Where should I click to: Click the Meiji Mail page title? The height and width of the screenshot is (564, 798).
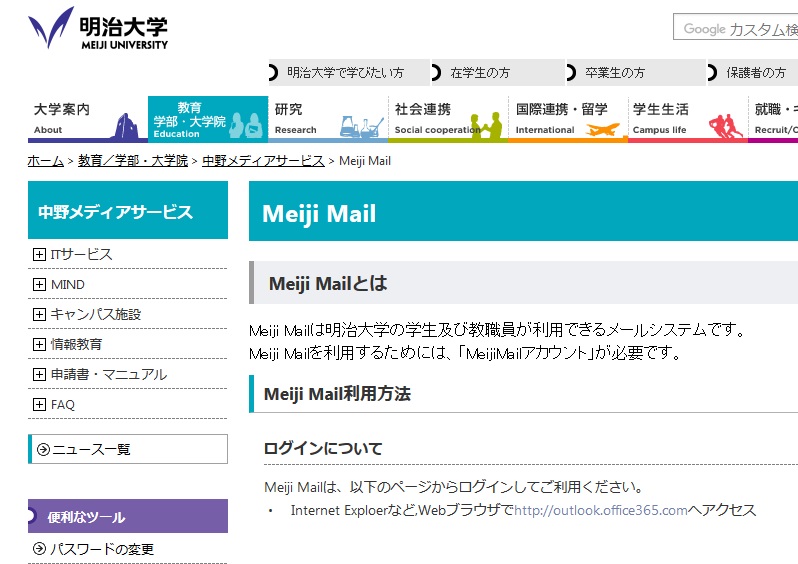coord(319,214)
